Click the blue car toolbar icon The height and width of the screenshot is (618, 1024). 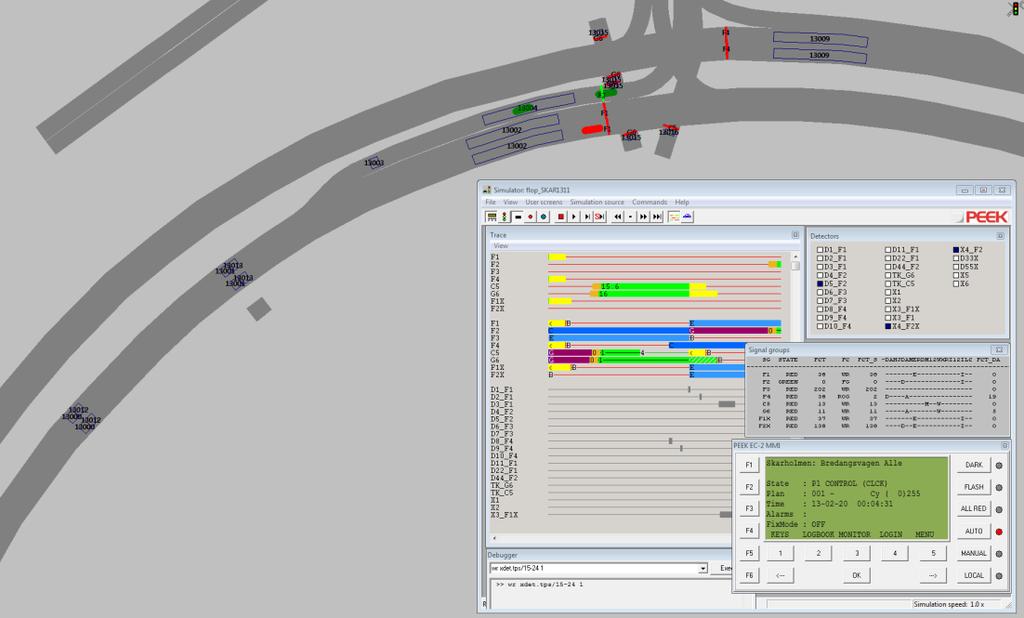click(687, 217)
